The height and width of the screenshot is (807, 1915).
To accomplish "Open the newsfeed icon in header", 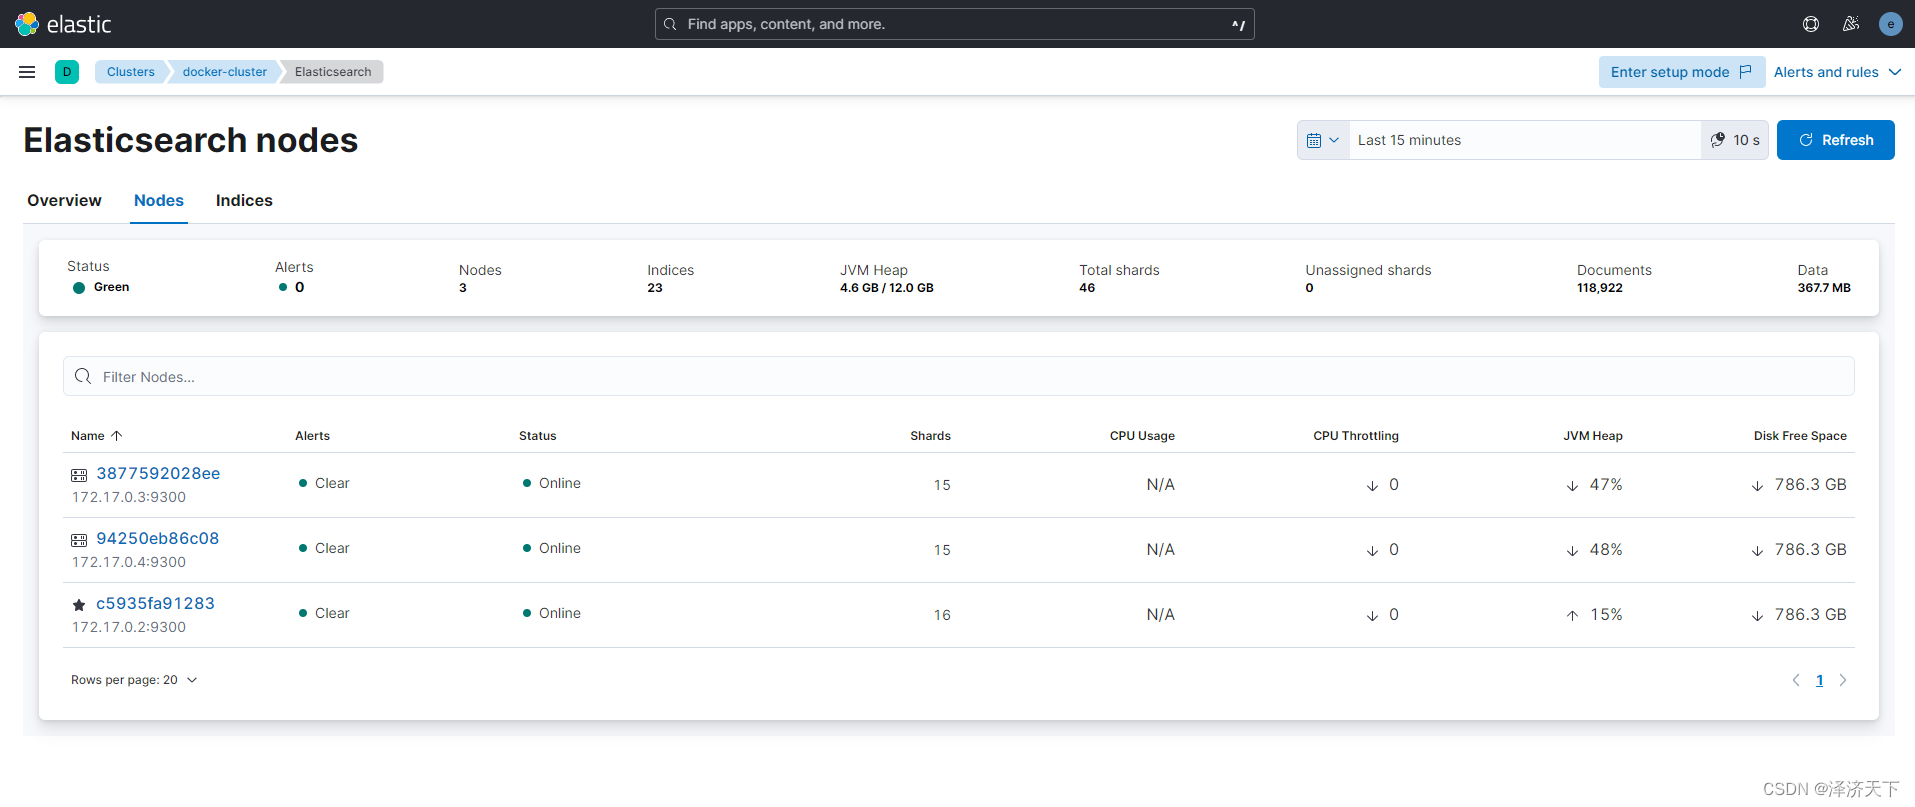I will pos(1851,24).
